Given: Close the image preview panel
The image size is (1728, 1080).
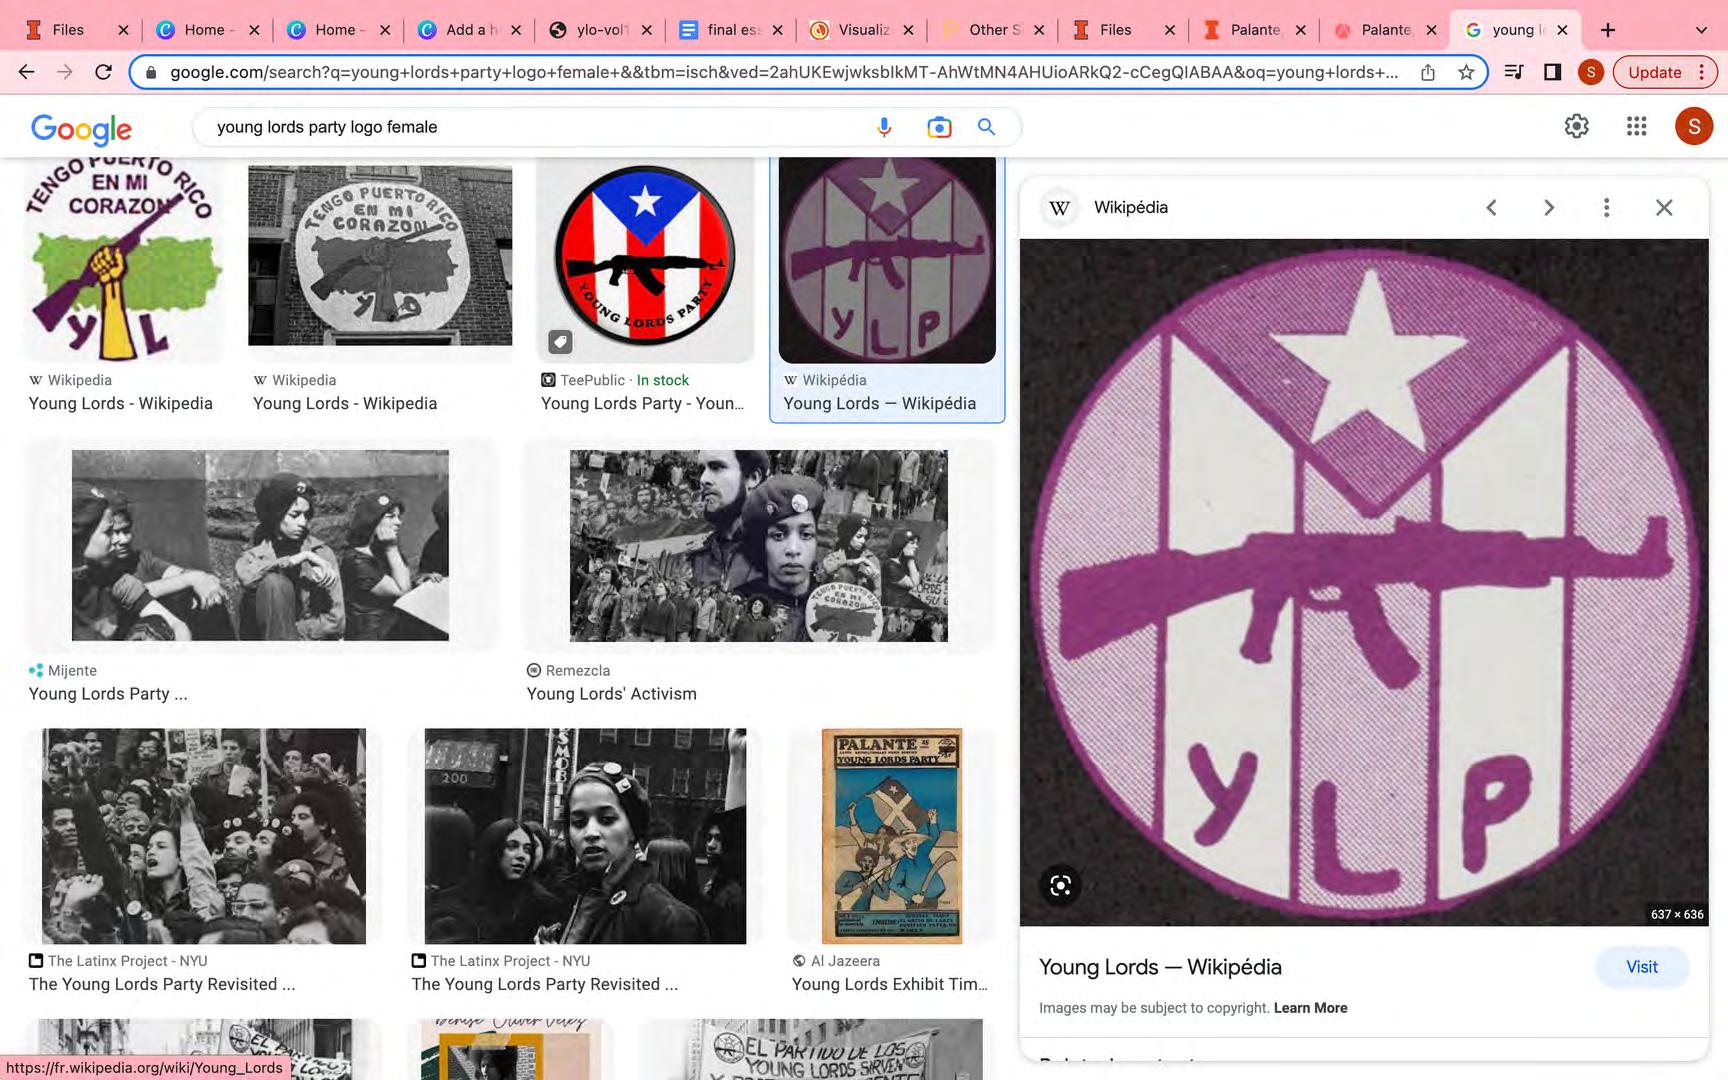Looking at the screenshot, I should (x=1664, y=207).
